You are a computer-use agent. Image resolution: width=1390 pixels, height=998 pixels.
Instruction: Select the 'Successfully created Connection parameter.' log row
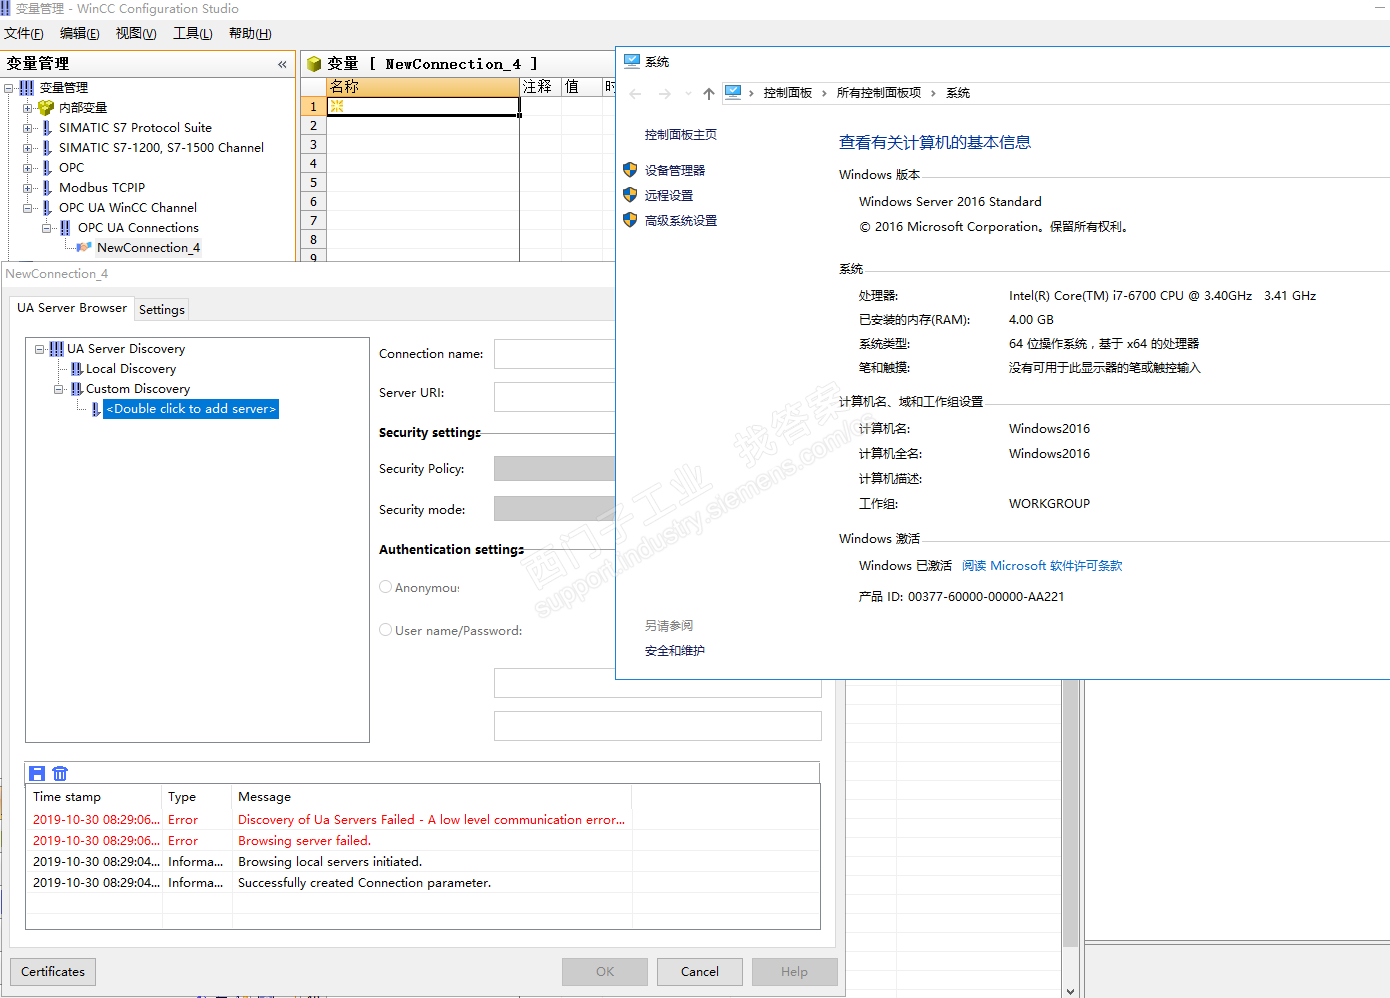pos(422,883)
